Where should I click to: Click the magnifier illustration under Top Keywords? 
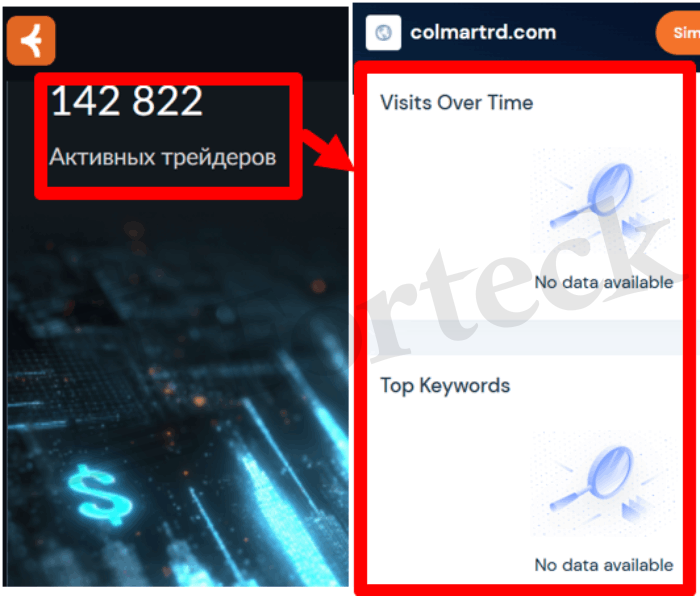click(603, 484)
